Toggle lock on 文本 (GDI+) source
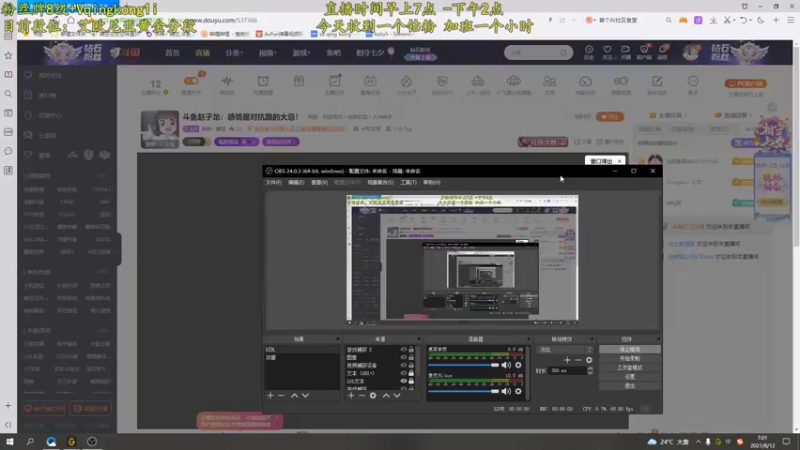 411,373
